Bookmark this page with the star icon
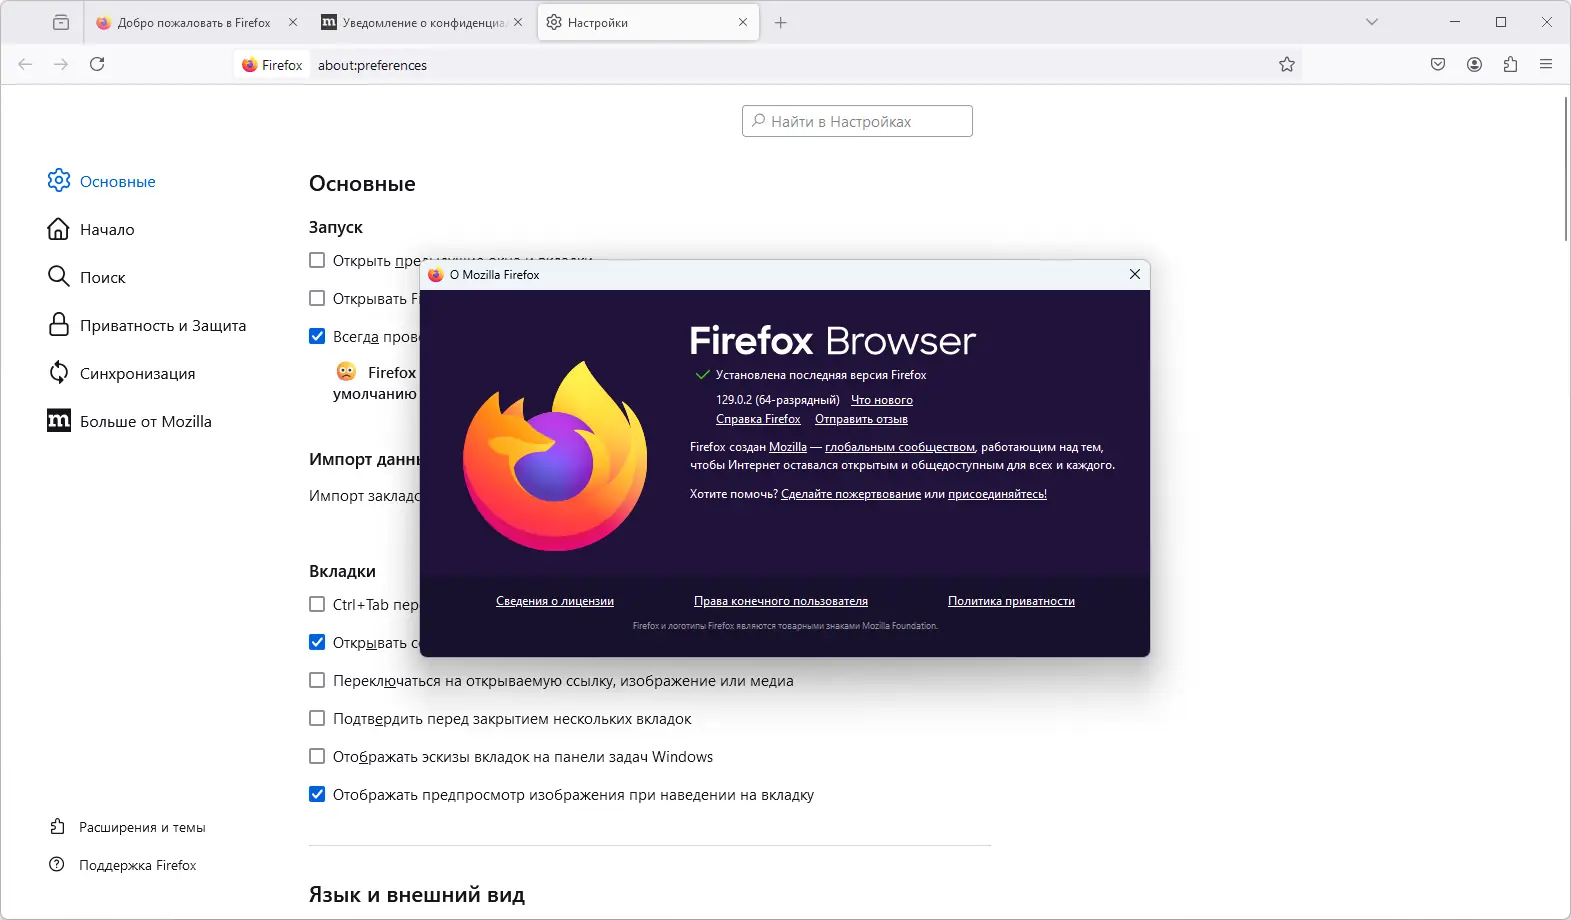The width and height of the screenshot is (1571, 920). click(1287, 64)
